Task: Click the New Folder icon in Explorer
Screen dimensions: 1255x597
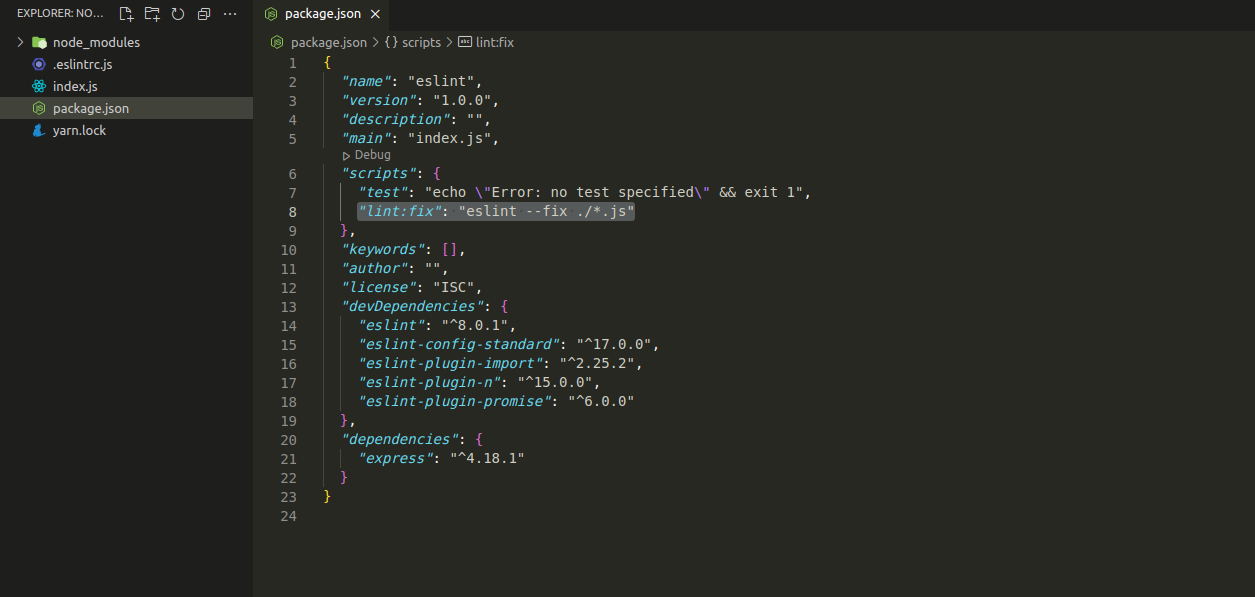Action: click(152, 14)
